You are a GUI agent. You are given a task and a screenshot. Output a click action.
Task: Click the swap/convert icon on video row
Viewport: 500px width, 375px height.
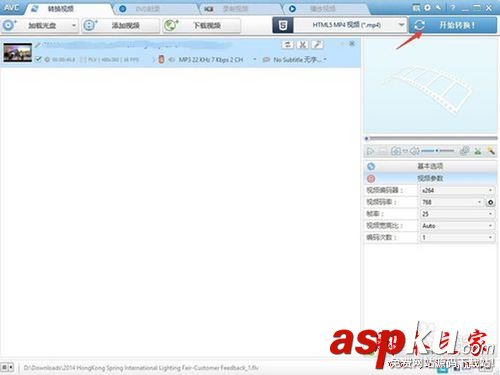(288, 45)
